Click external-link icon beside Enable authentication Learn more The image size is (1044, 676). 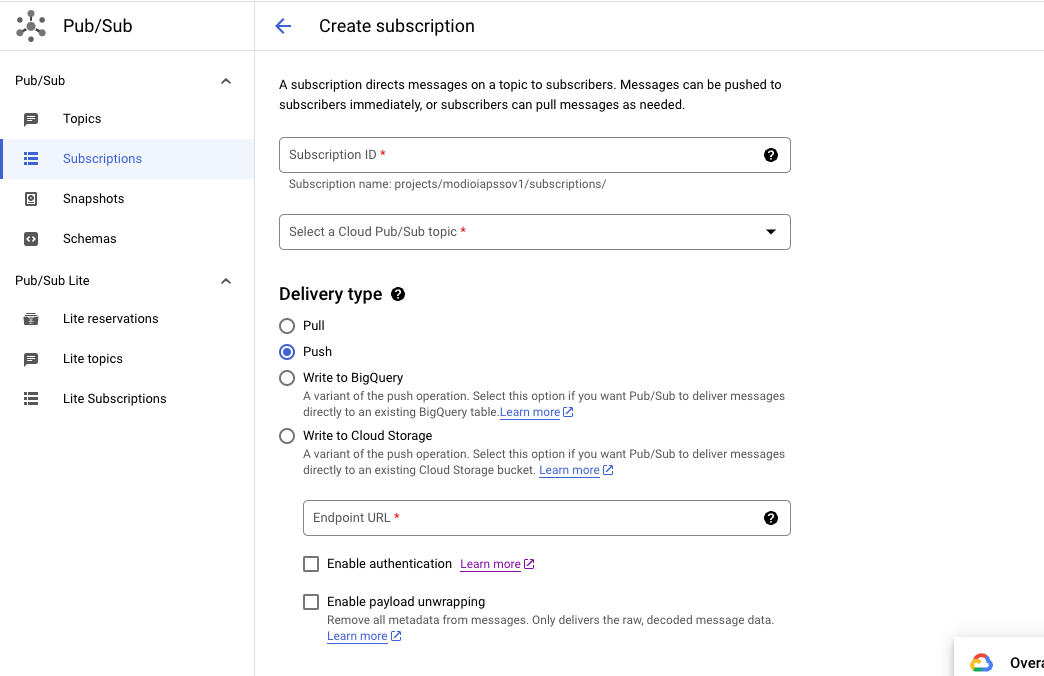[529, 564]
